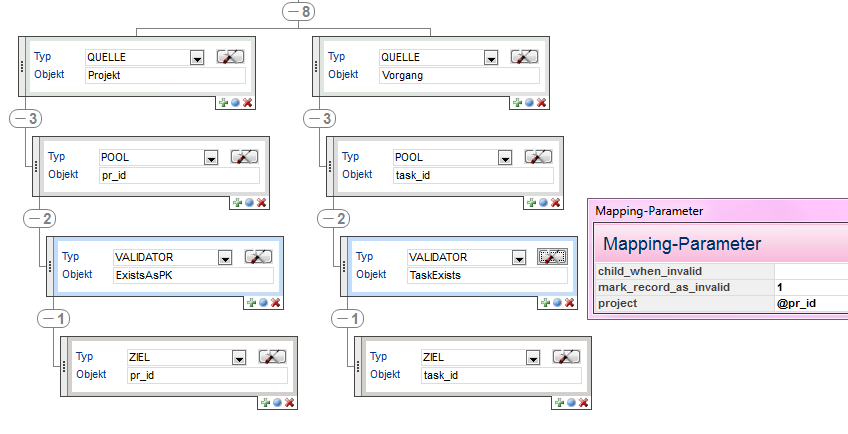Image resolution: width=848 pixels, height=434 pixels.
Task: Open Typ dropdown of ZIEL pr_id node
Action: point(239,358)
